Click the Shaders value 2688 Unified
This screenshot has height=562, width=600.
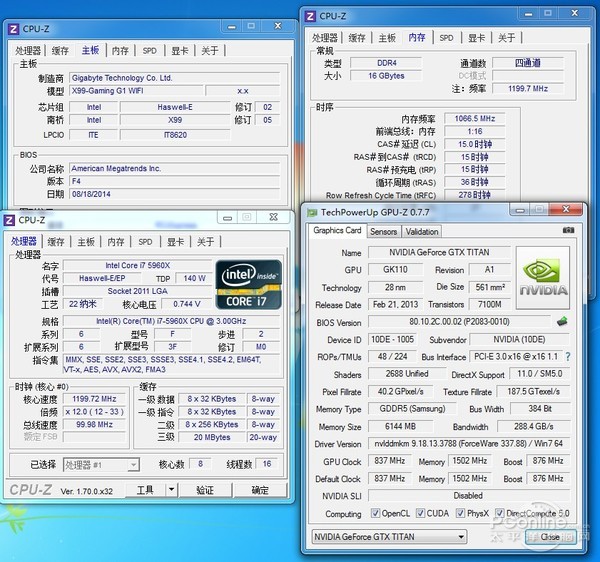(x=407, y=374)
